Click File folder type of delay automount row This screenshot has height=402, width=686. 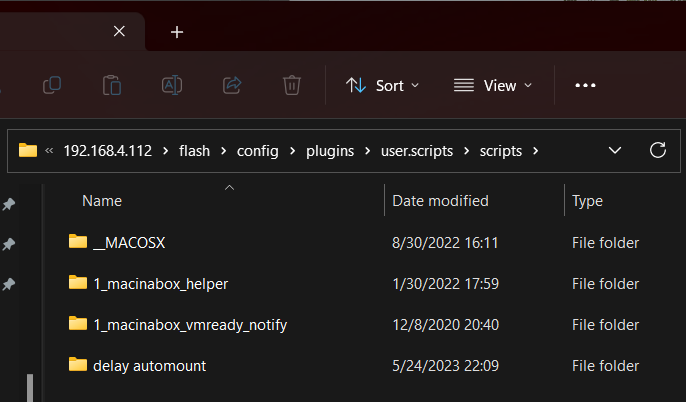tap(606, 366)
